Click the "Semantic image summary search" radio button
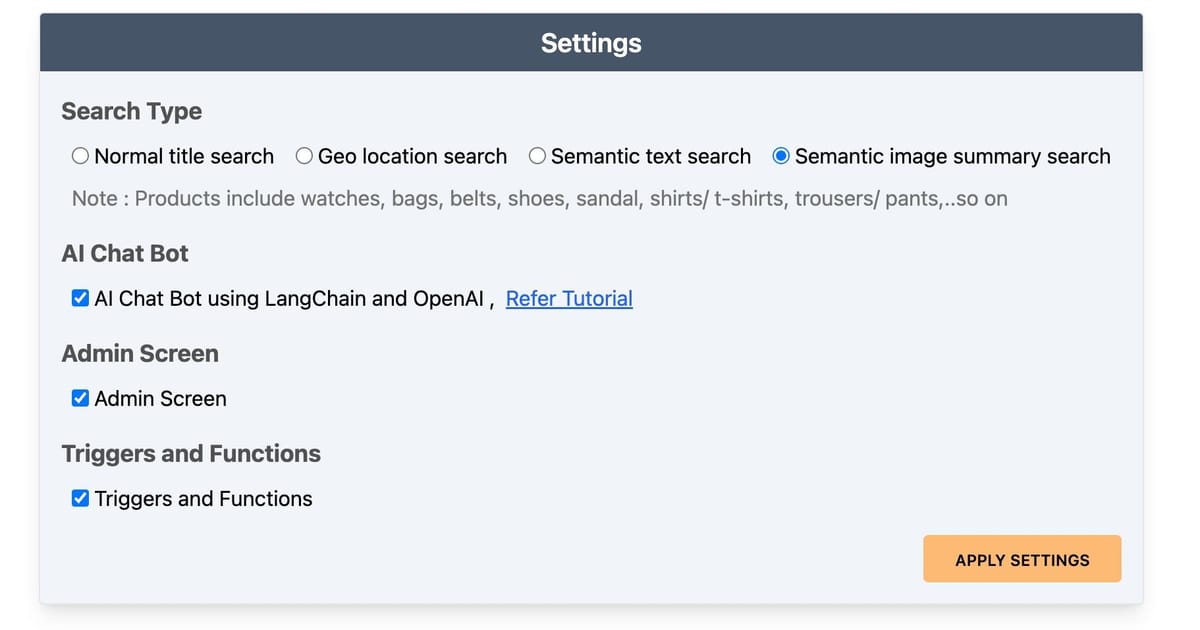 click(x=781, y=156)
